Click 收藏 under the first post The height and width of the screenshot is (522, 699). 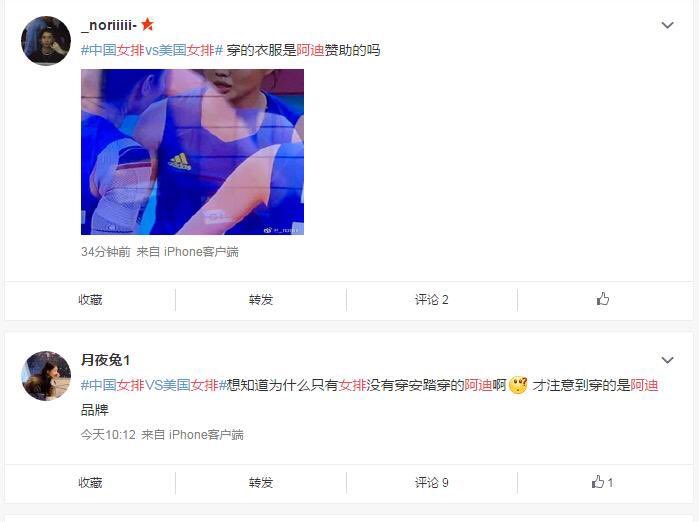coord(90,300)
